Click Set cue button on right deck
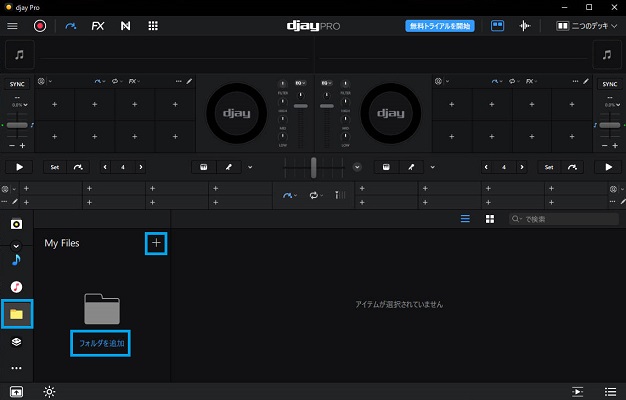Screen dimensions: 626x400 click(x=549, y=167)
